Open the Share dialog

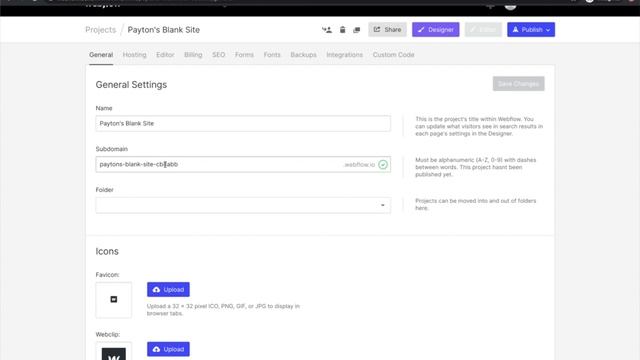coord(387,29)
